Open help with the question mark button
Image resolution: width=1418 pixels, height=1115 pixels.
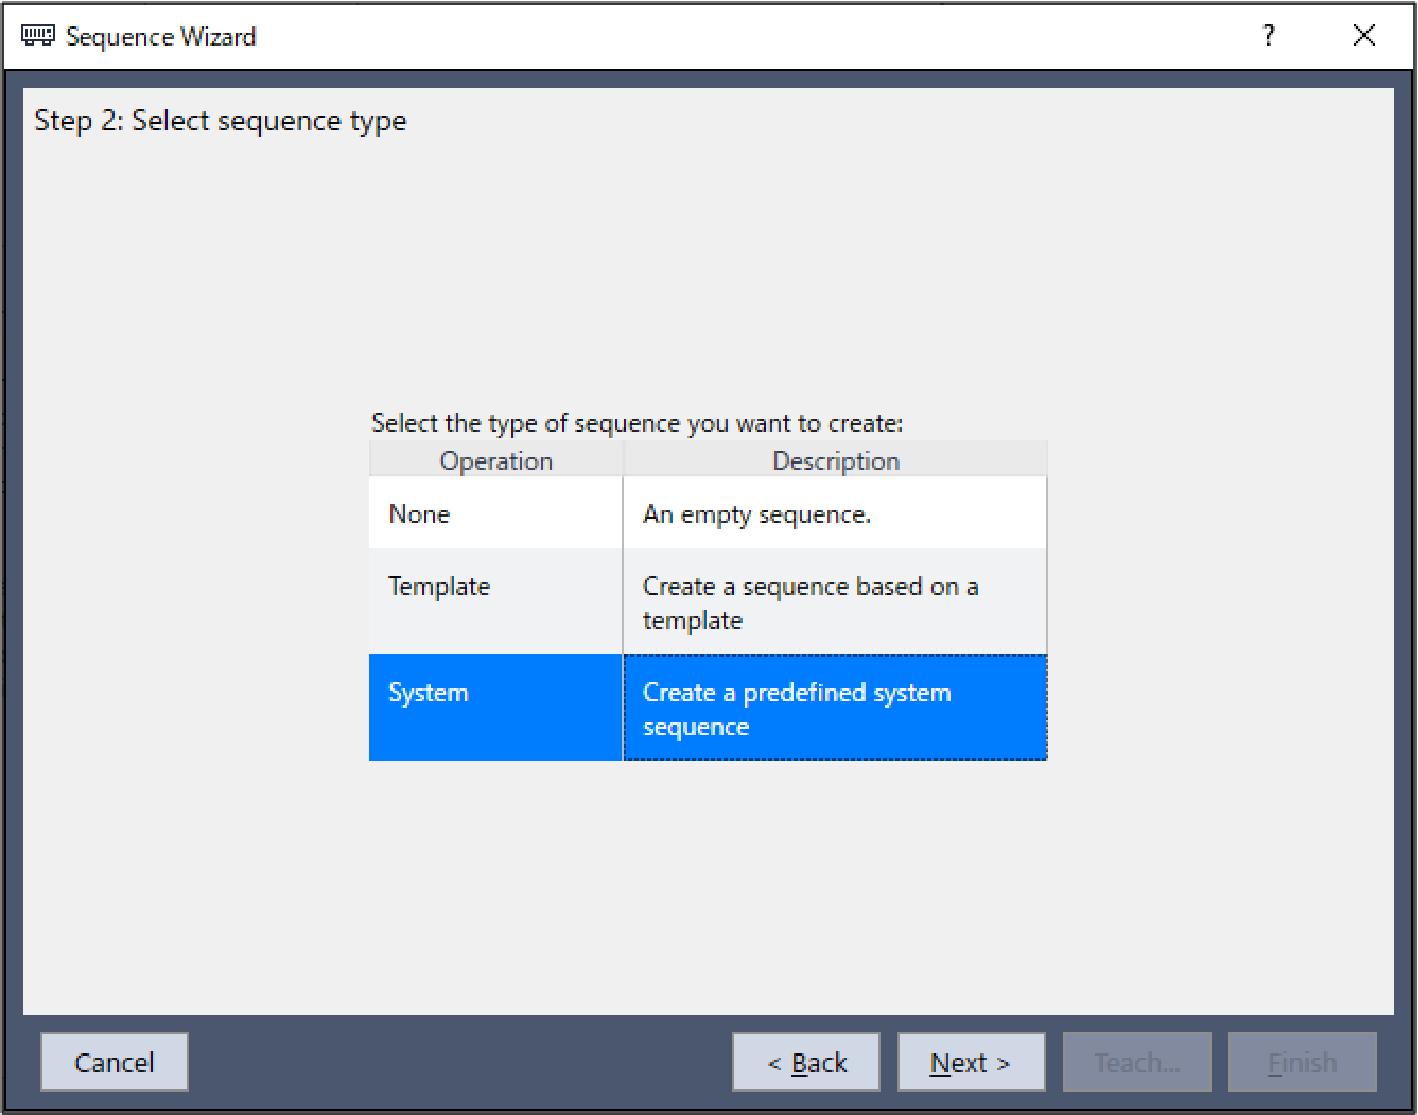pyautogui.click(x=1269, y=36)
